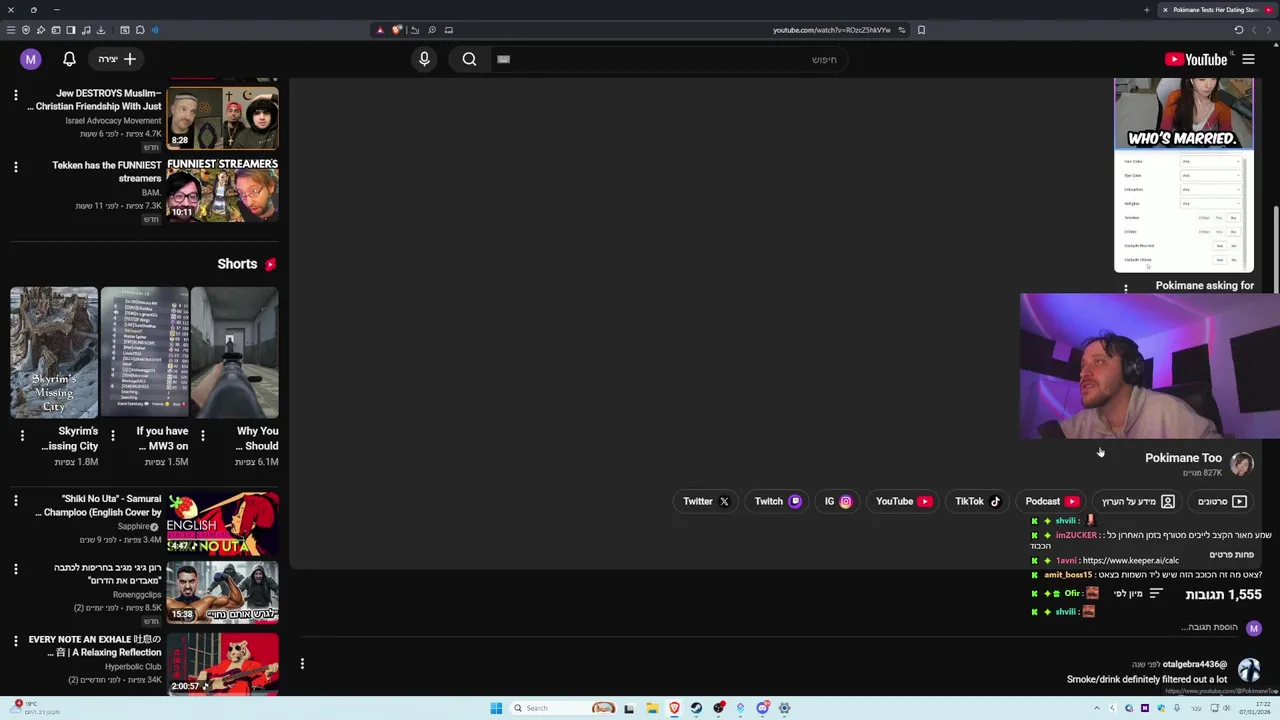Viewport: 1280px width, 720px height.
Task: Open the Hyperbolic Club channel name
Action: 133,667
